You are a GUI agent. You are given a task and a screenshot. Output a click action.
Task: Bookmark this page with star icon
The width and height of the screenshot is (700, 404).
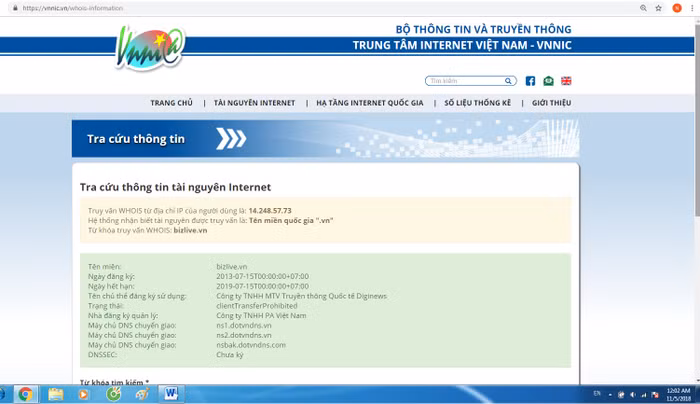point(658,7)
